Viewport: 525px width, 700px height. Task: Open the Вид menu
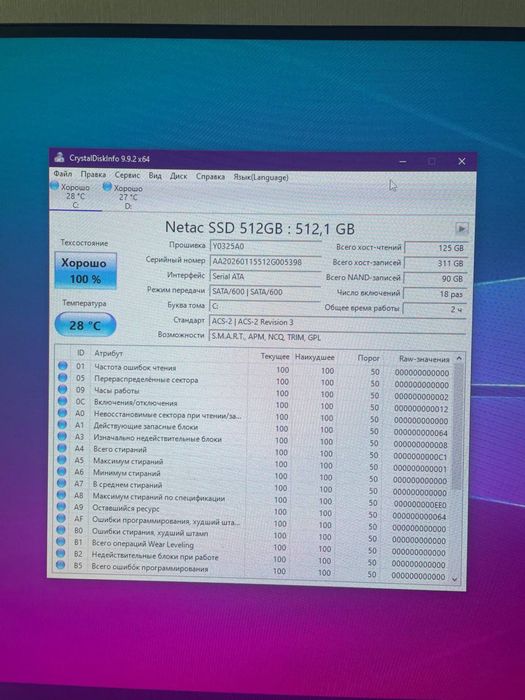155,175
